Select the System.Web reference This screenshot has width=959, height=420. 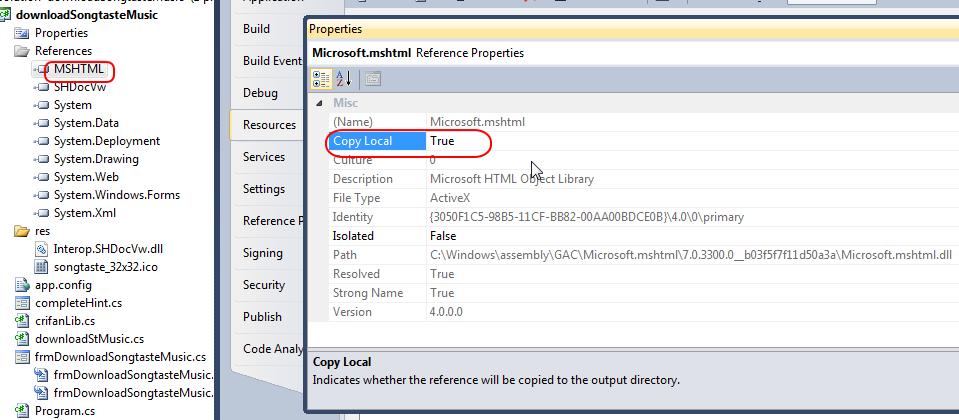tap(86, 177)
